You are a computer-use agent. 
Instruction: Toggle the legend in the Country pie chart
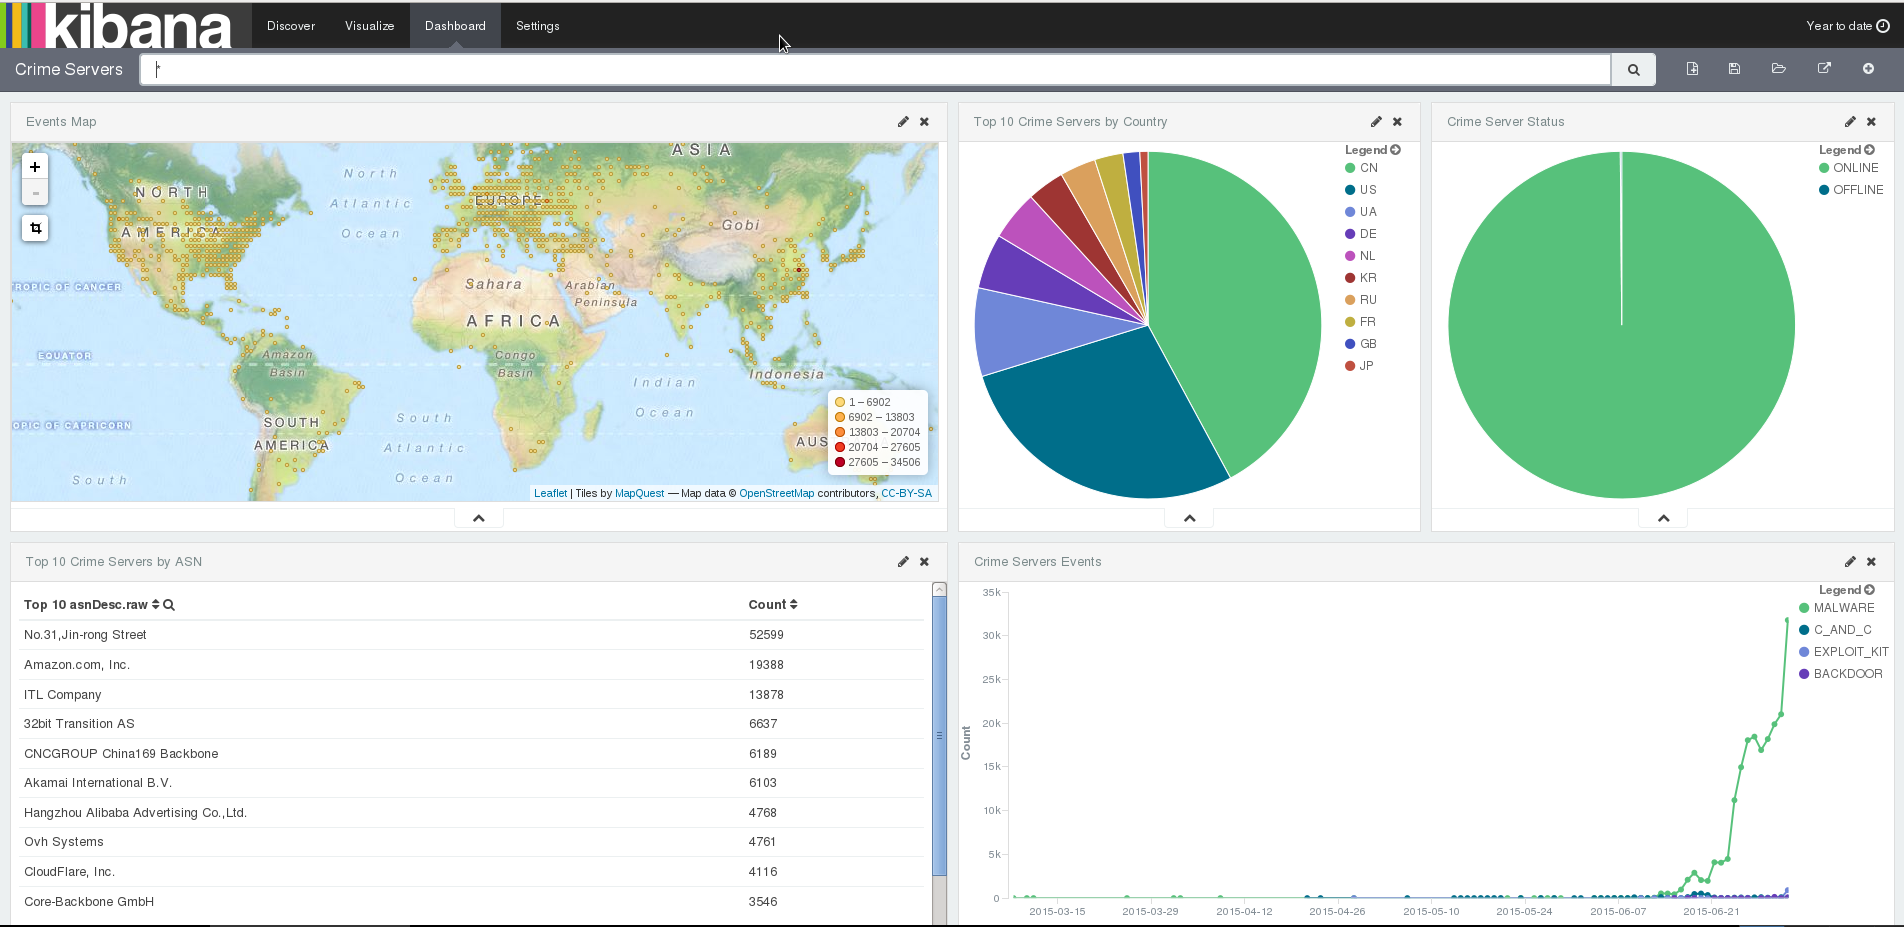(x=1373, y=150)
